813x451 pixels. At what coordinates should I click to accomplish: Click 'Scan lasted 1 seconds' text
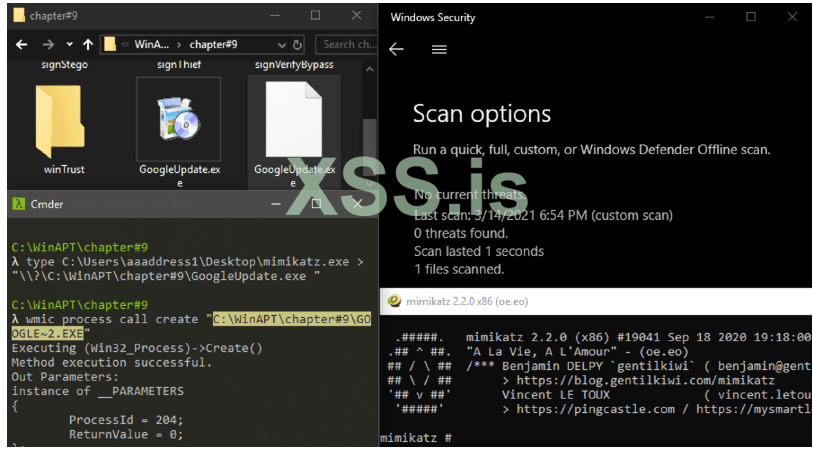479,251
